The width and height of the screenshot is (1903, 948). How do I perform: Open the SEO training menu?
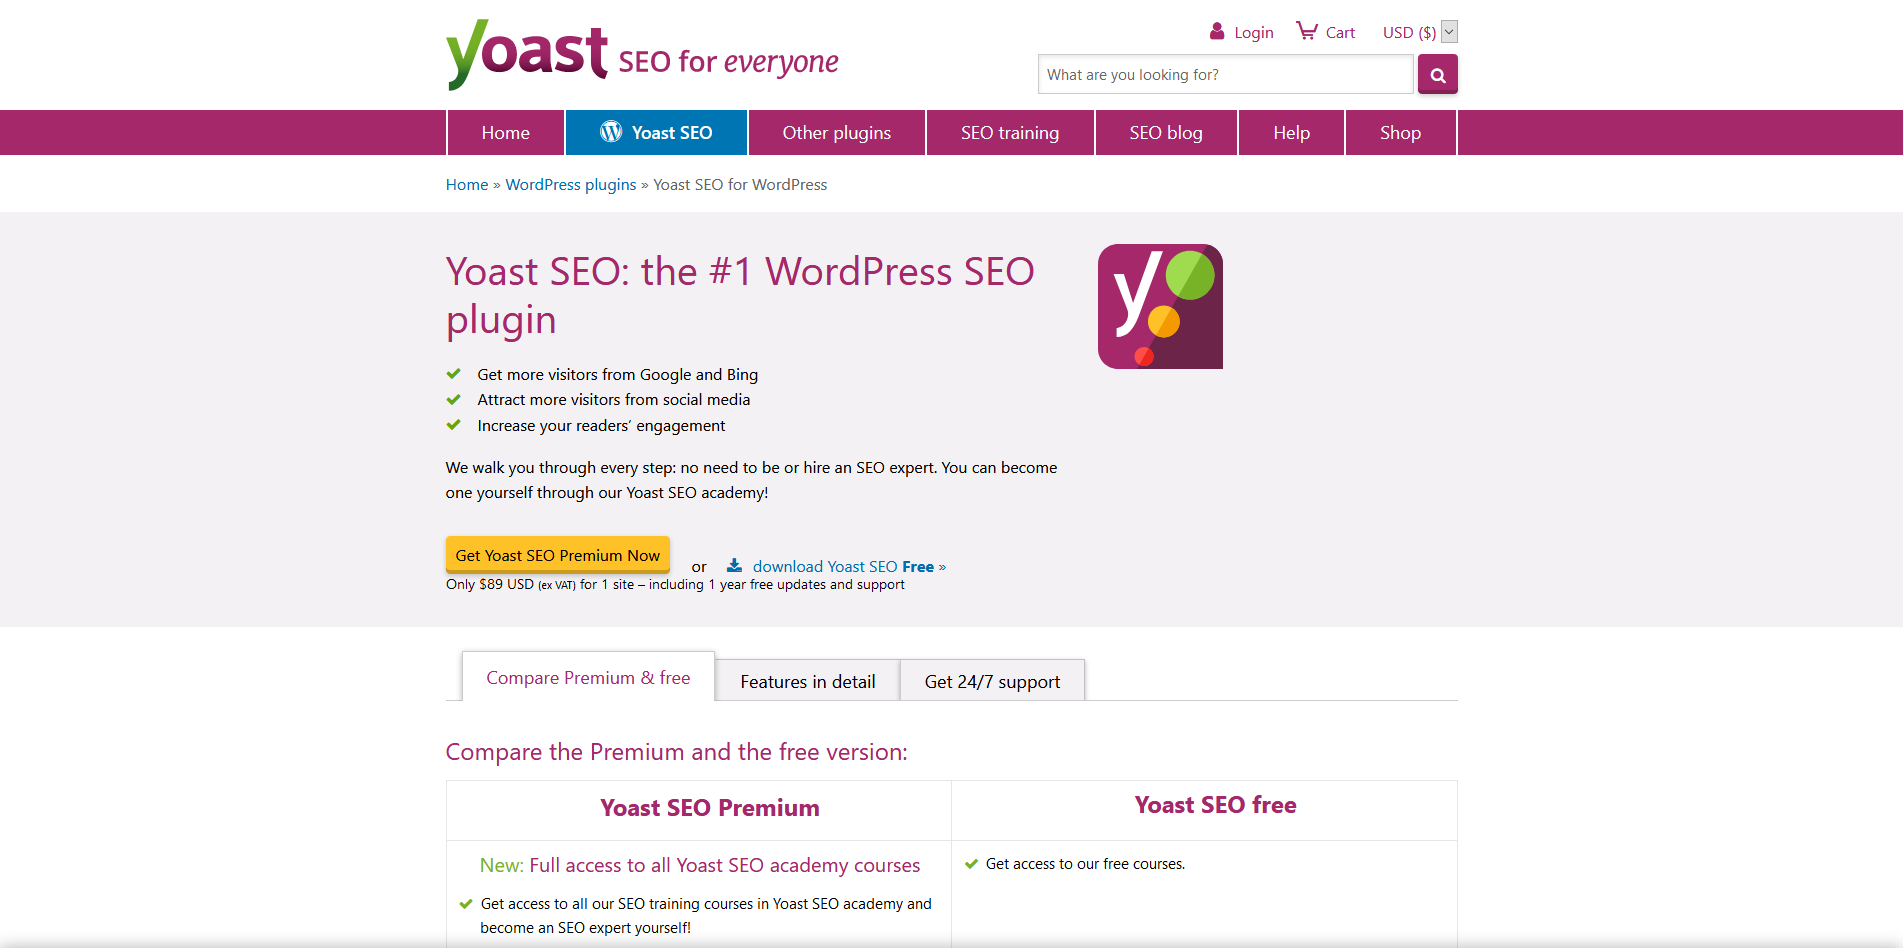[1010, 133]
